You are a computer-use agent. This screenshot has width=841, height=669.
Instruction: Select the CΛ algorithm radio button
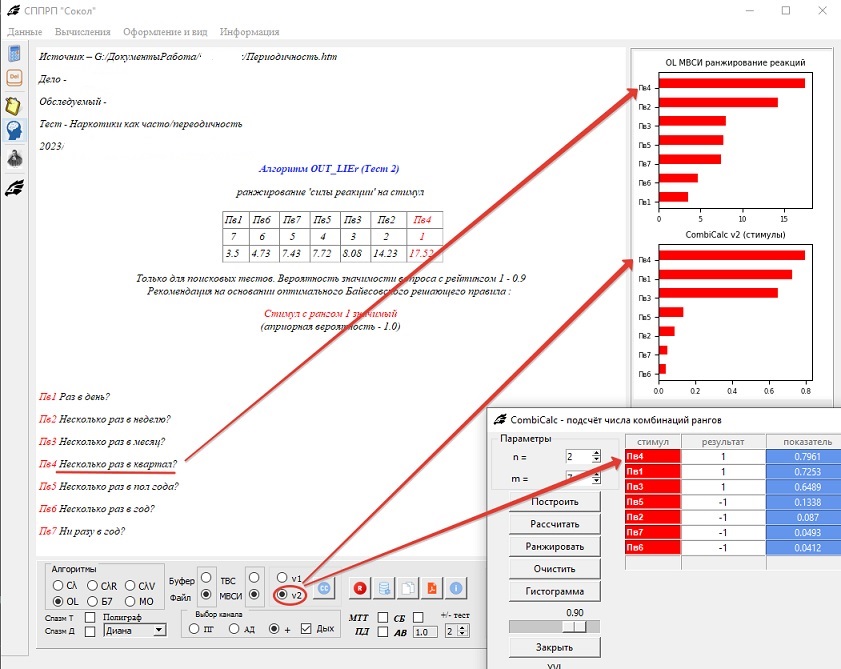coord(57,585)
